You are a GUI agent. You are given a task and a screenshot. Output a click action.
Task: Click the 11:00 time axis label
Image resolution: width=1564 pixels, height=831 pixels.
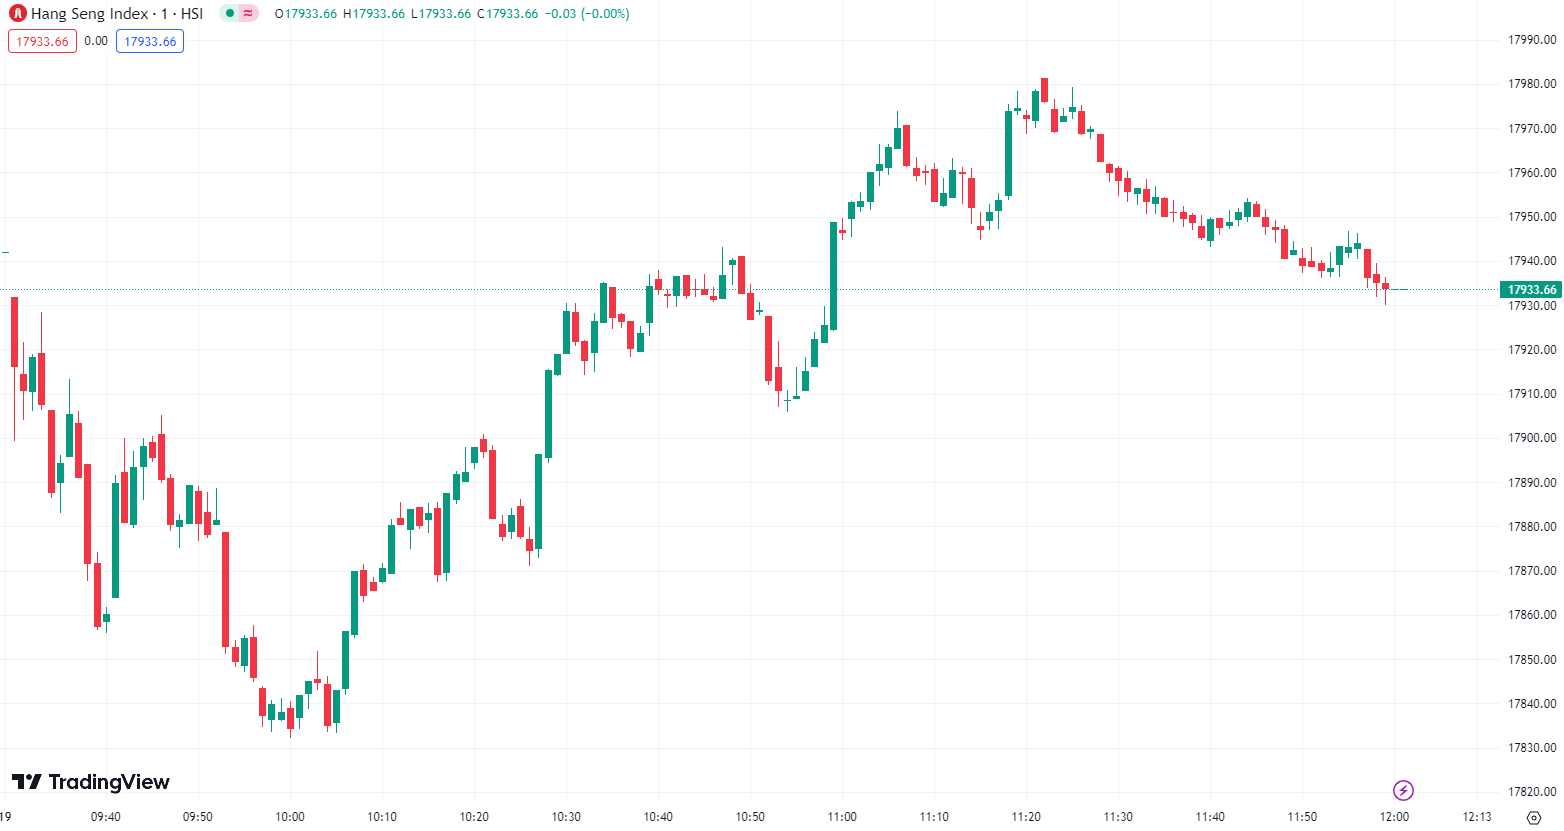click(842, 817)
